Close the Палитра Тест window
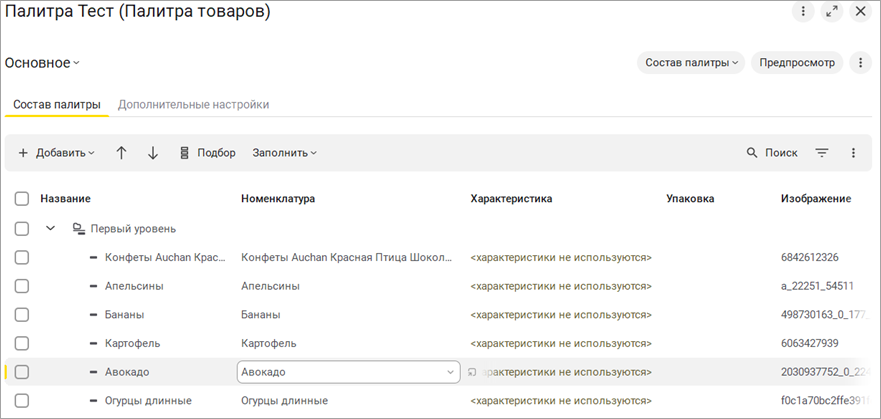 pos(860,11)
